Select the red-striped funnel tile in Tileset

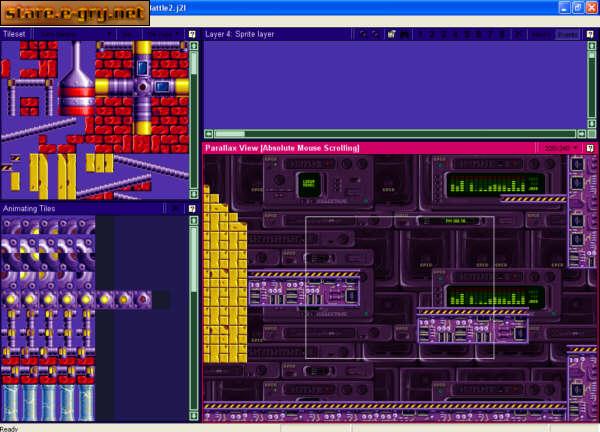click(77, 80)
